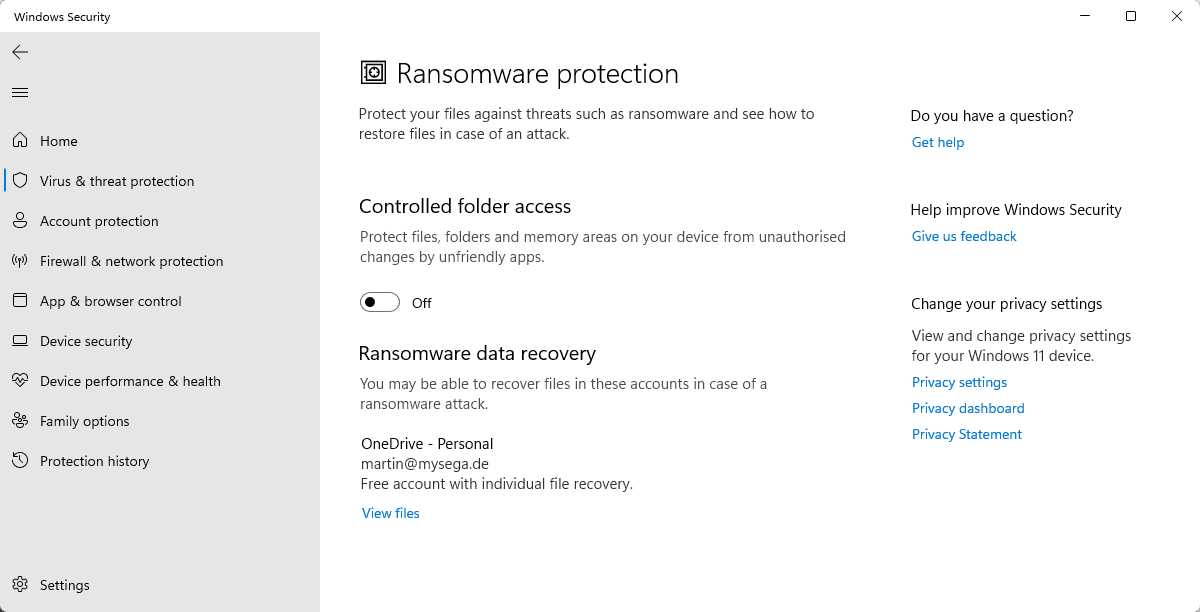This screenshot has height=612, width=1200.
Task: Click the Home house icon
Action: tap(20, 141)
